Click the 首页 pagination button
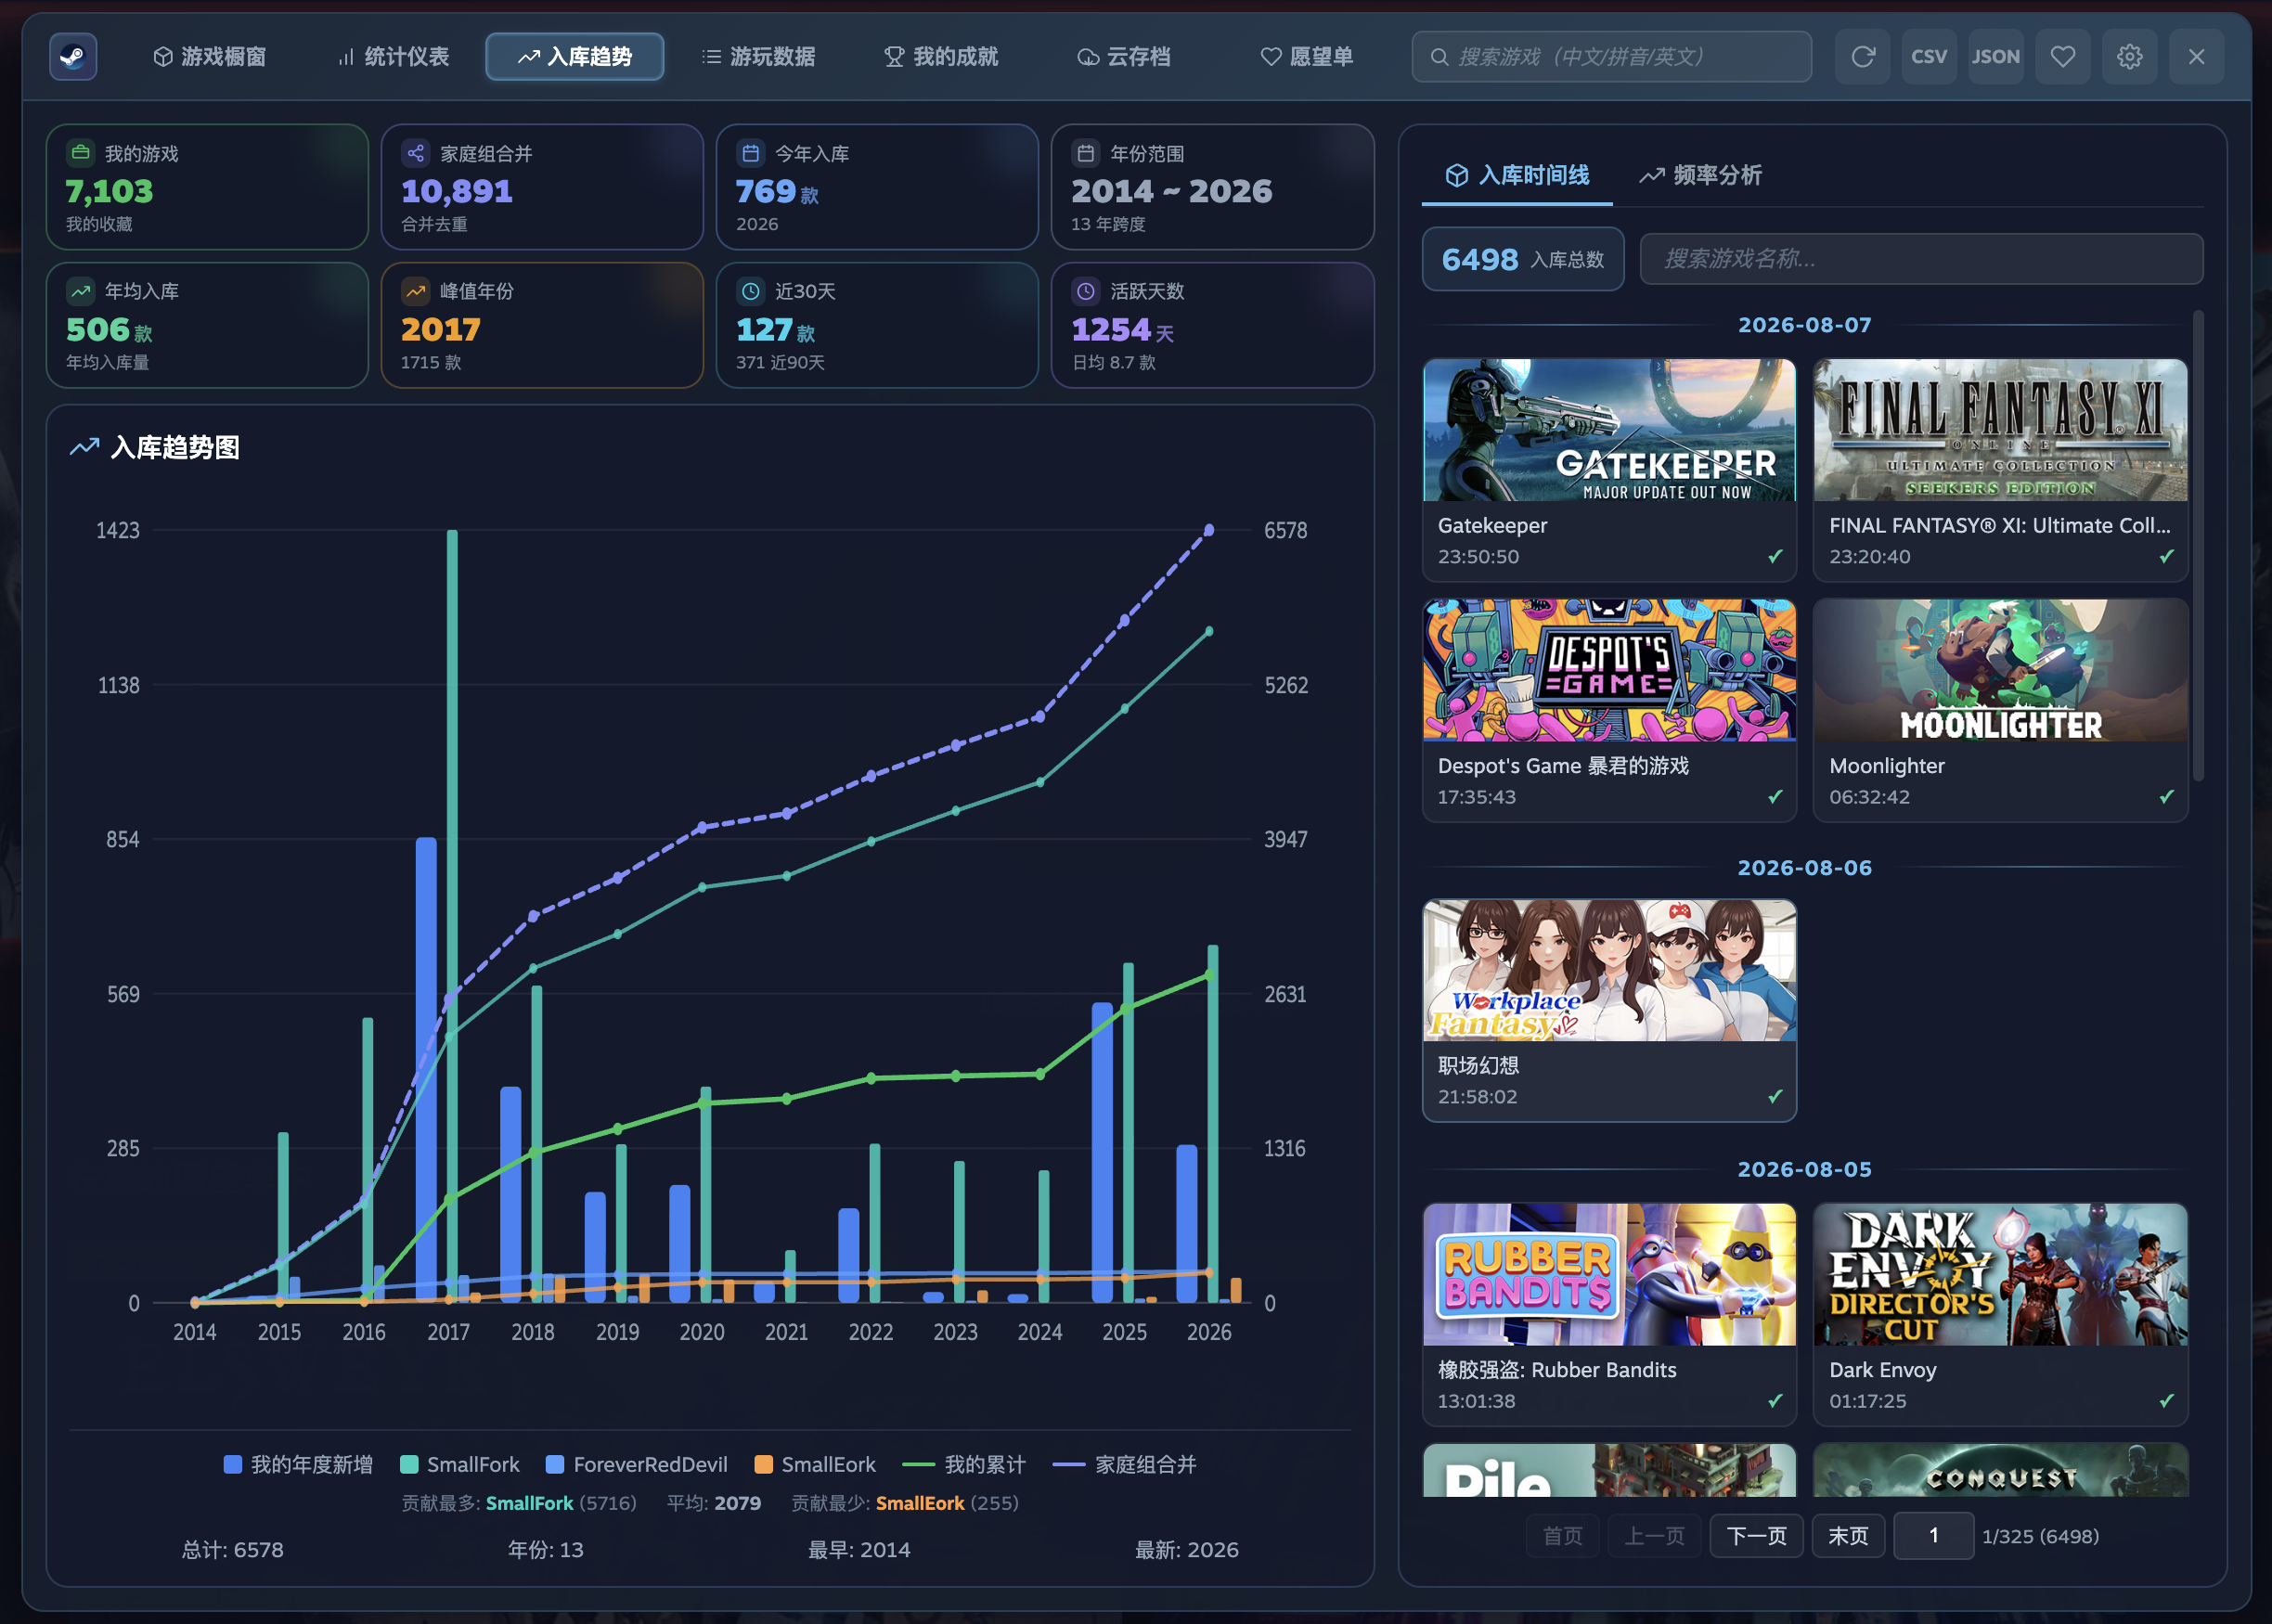Screen dimensions: 2272x1624 [1563, 1536]
